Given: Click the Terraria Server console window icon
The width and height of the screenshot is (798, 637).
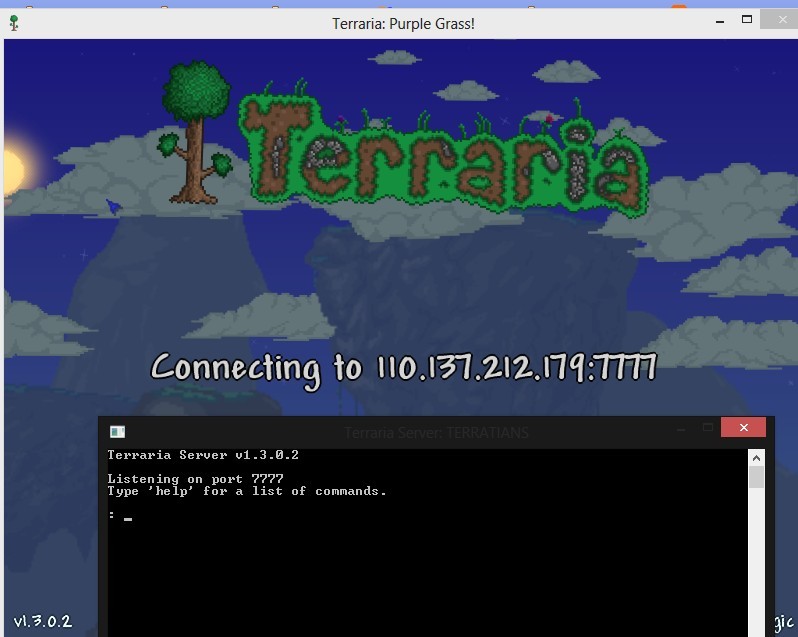Looking at the screenshot, I should tap(118, 432).
